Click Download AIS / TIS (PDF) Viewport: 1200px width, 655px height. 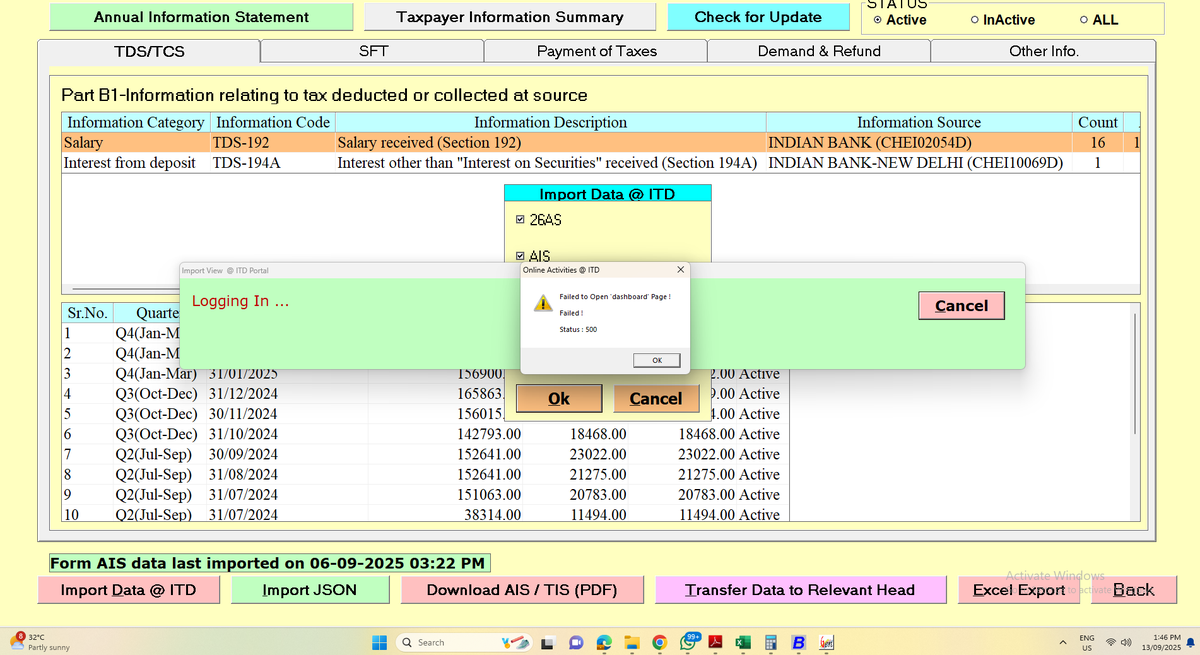point(521,590)
